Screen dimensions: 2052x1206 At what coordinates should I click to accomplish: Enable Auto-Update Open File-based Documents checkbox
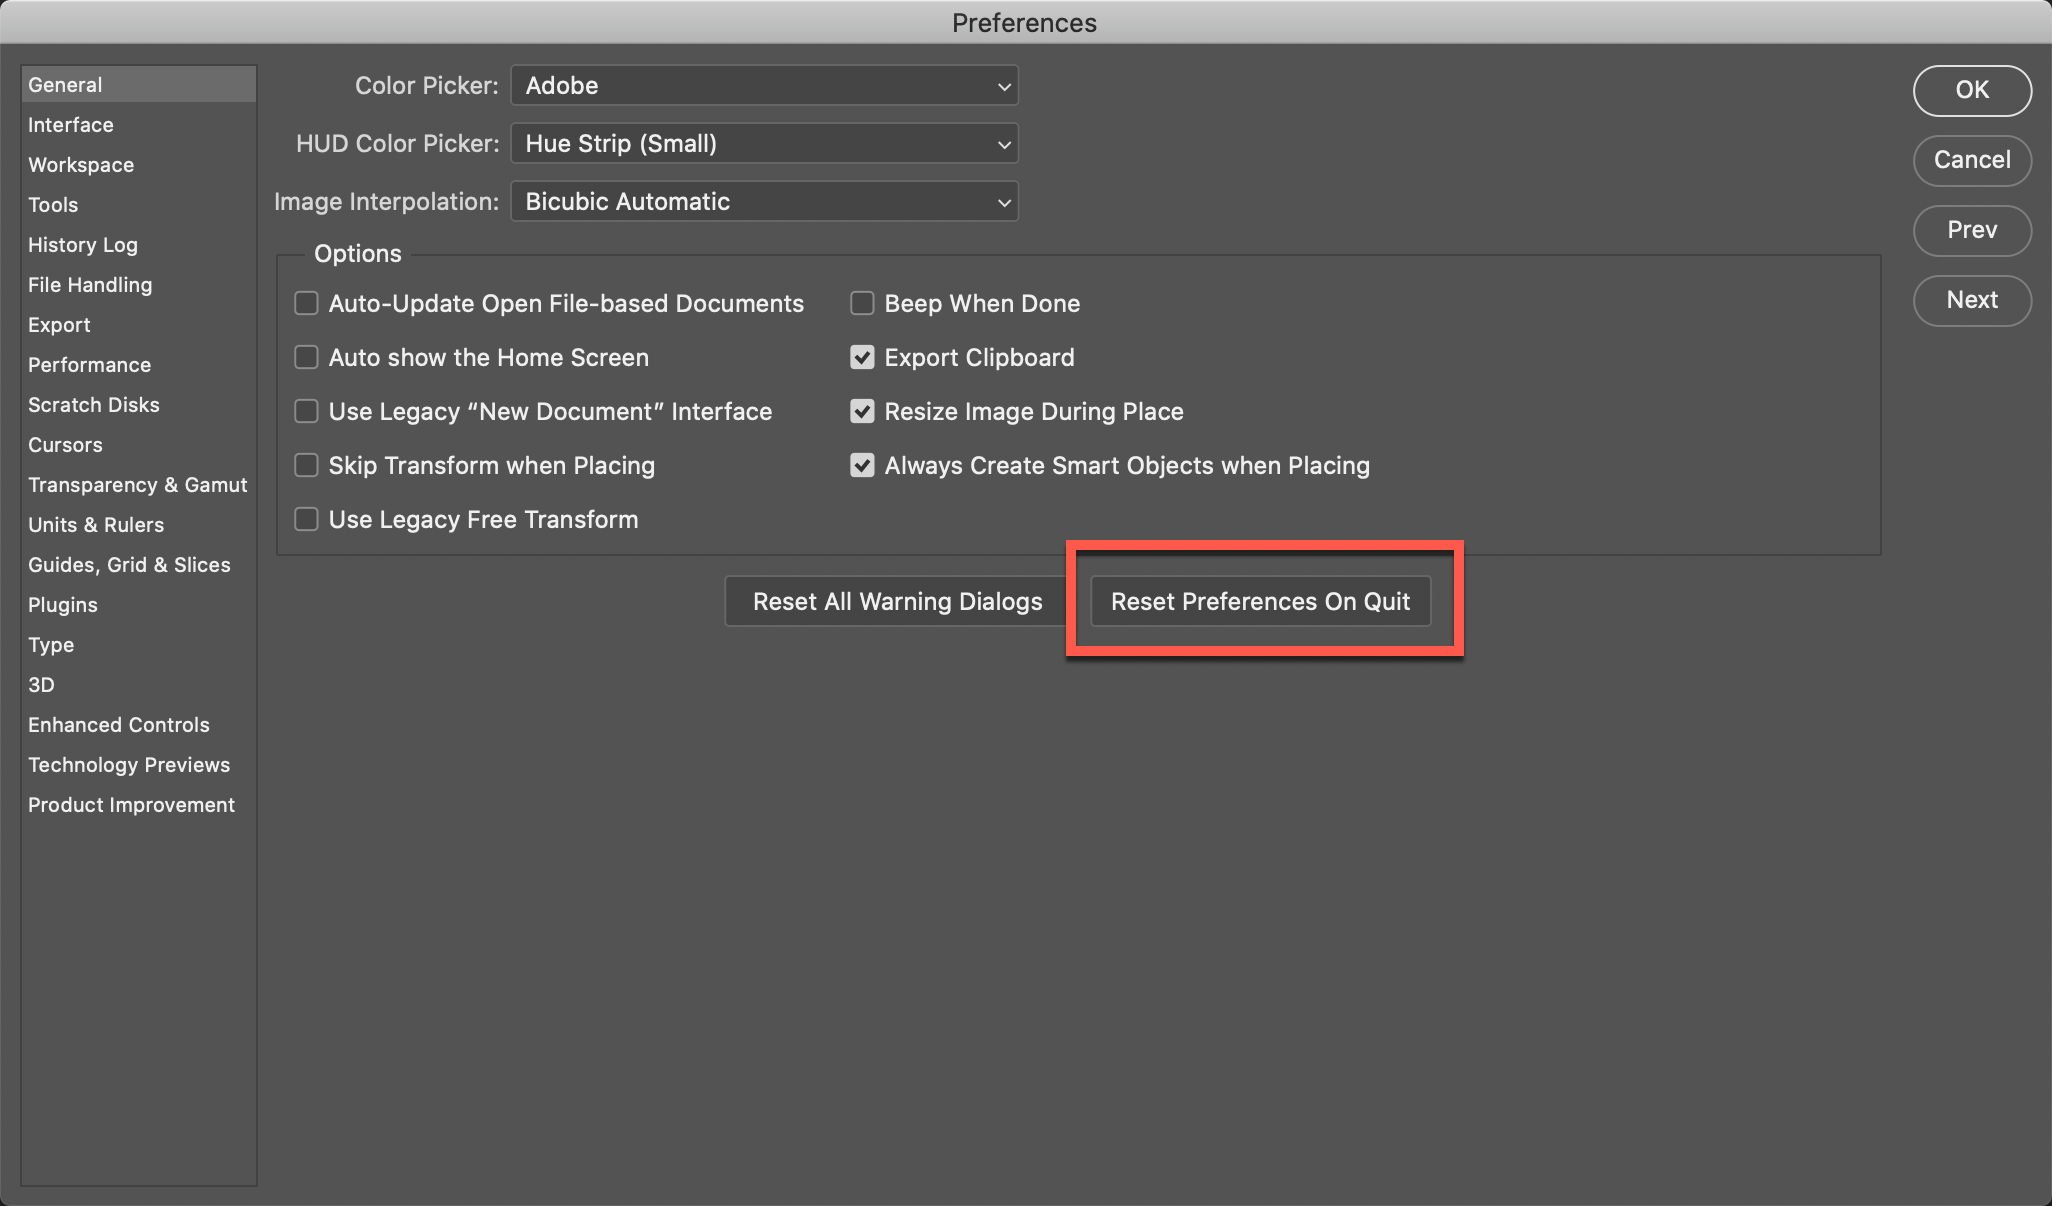306,303
